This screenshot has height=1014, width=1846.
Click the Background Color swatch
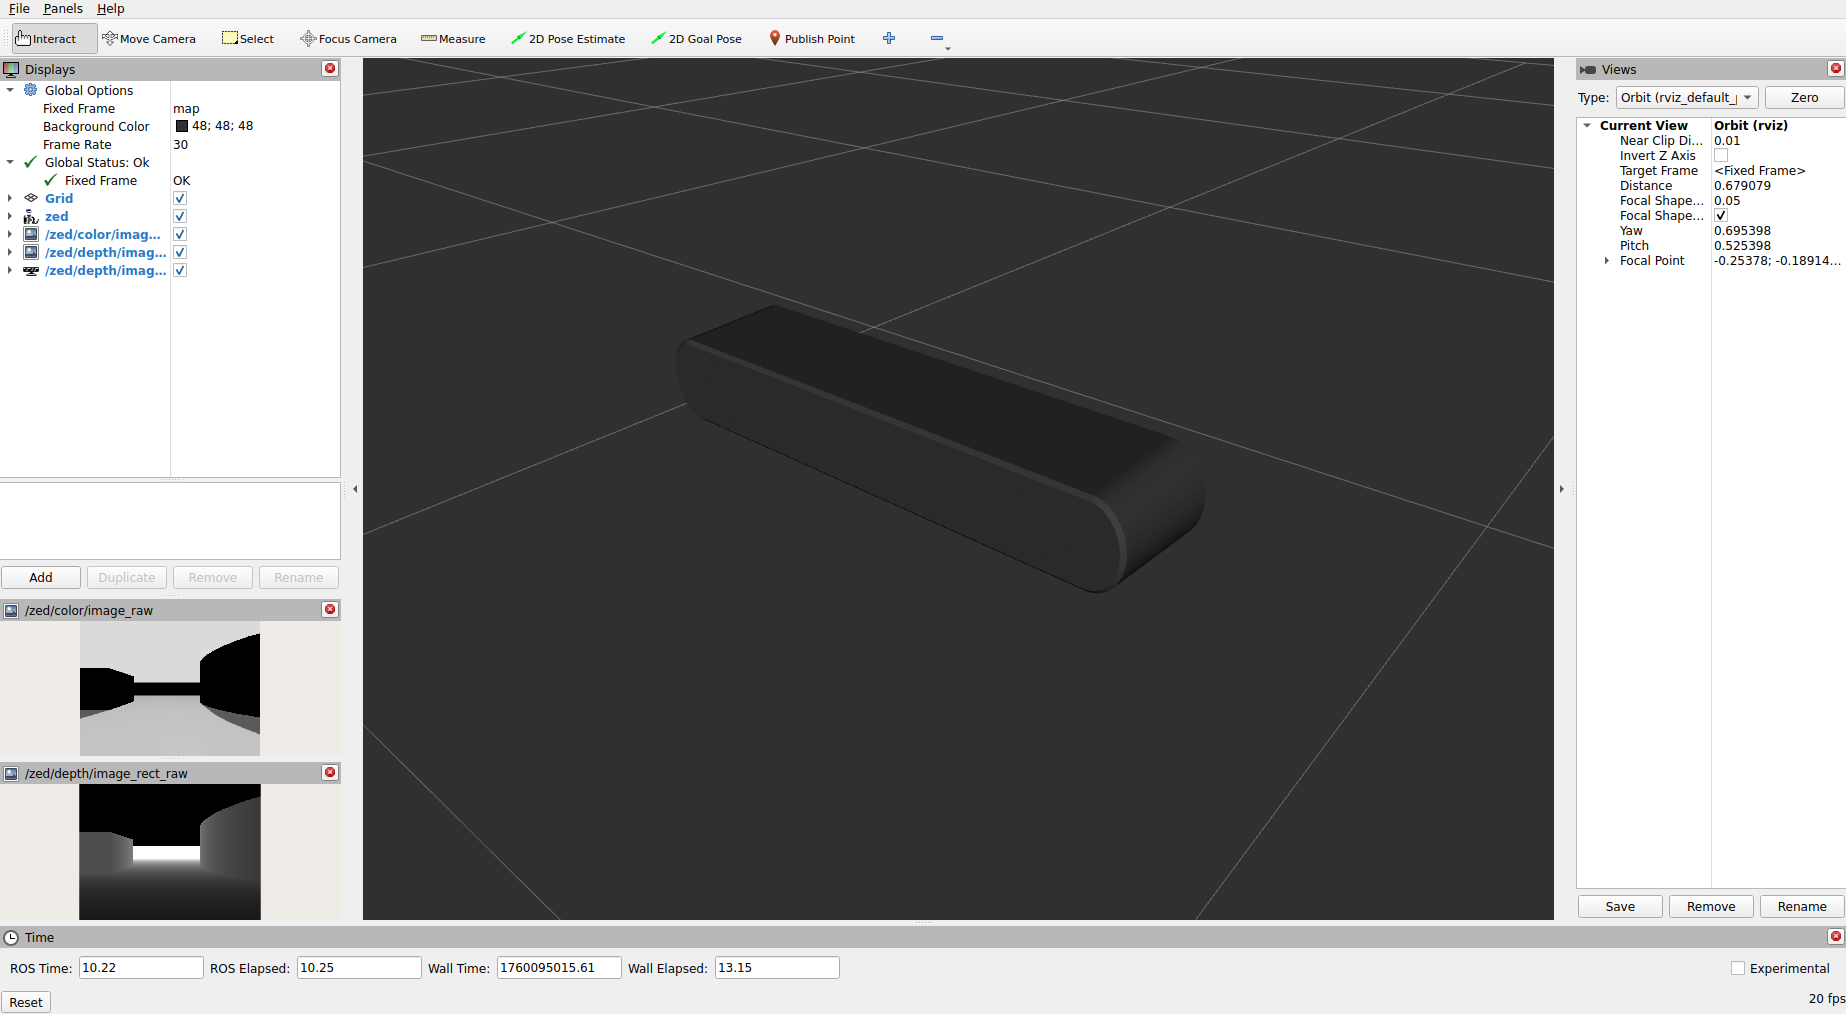pyautogui.click(x=182, y=127)
